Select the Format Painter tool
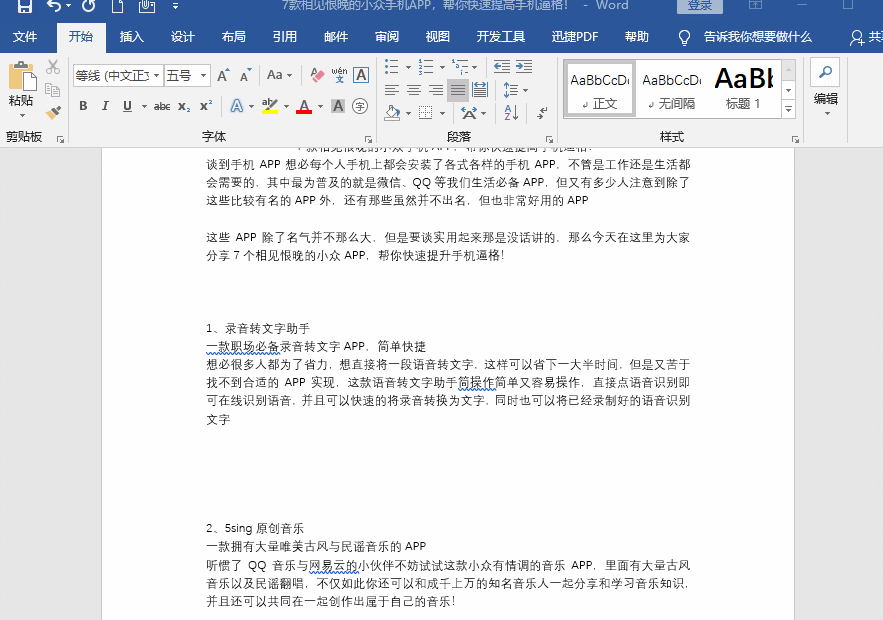 pyautogui.click(x=53, y=110)
